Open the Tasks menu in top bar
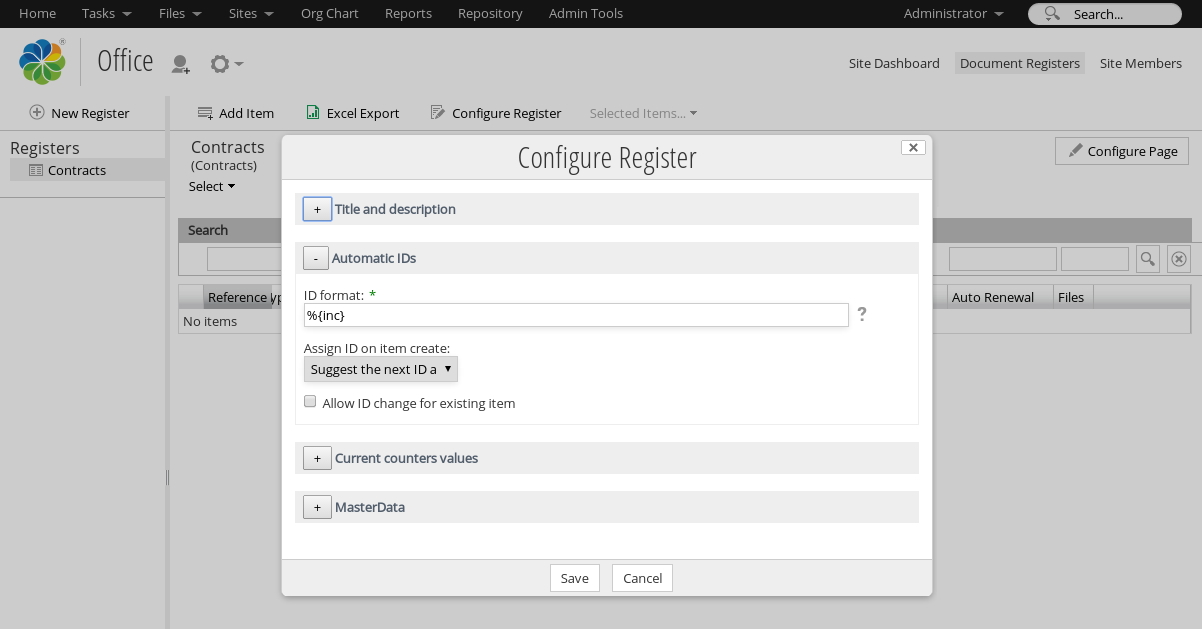 (106, 14)
